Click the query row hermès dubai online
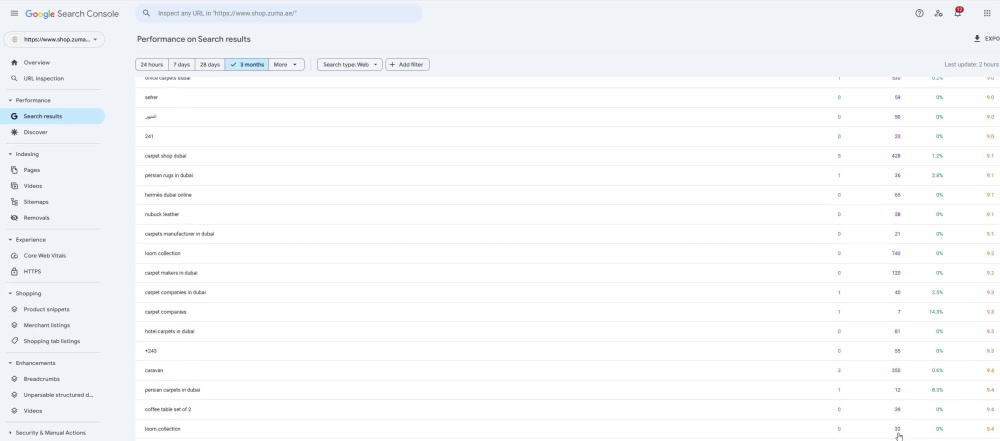1000x441 pixels. [568, 195]
